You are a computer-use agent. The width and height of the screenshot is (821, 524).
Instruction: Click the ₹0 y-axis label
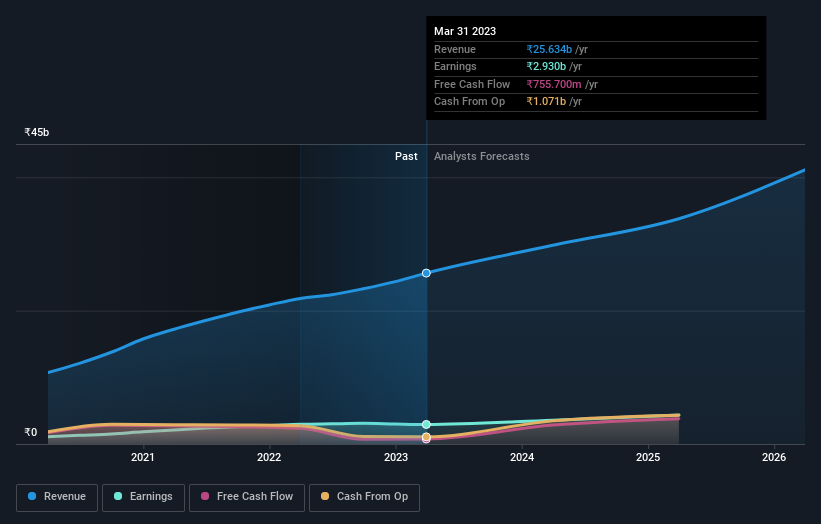click(31, 432)
